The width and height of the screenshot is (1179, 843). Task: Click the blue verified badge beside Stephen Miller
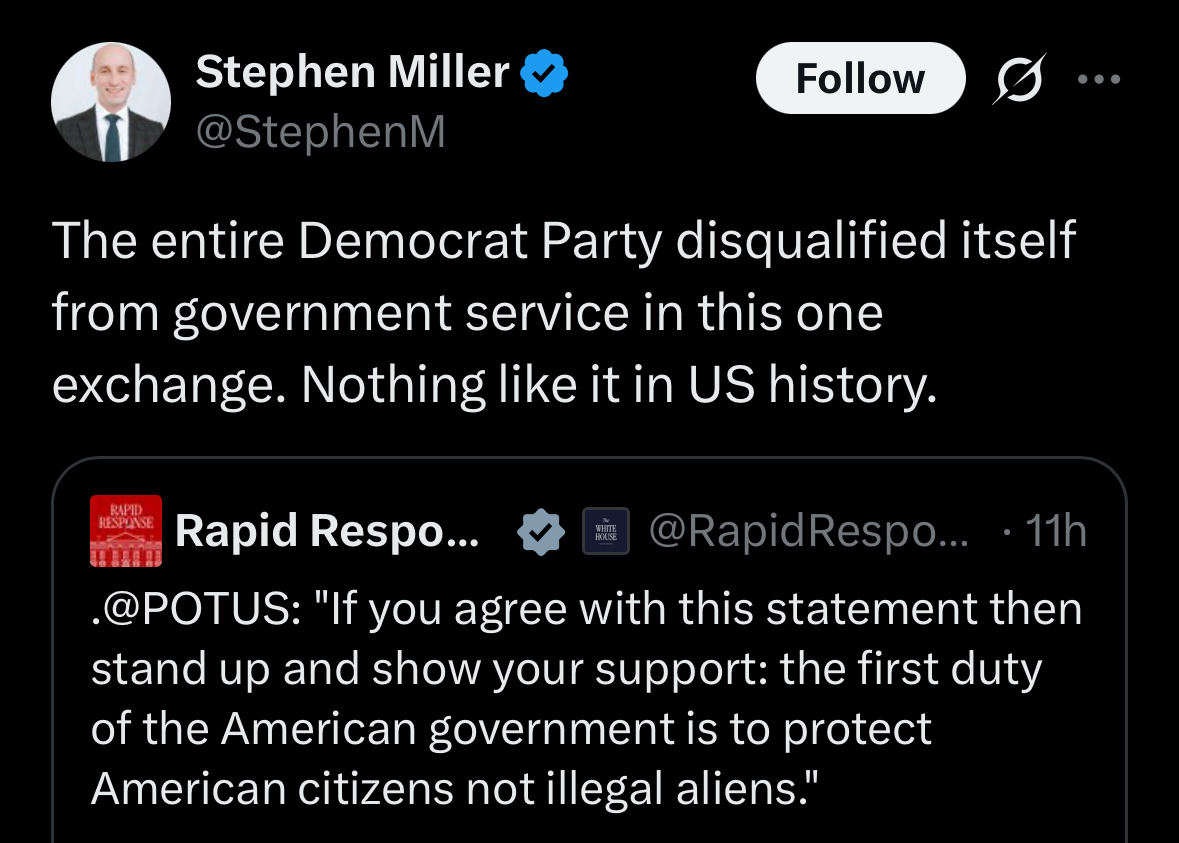point(545,74)
